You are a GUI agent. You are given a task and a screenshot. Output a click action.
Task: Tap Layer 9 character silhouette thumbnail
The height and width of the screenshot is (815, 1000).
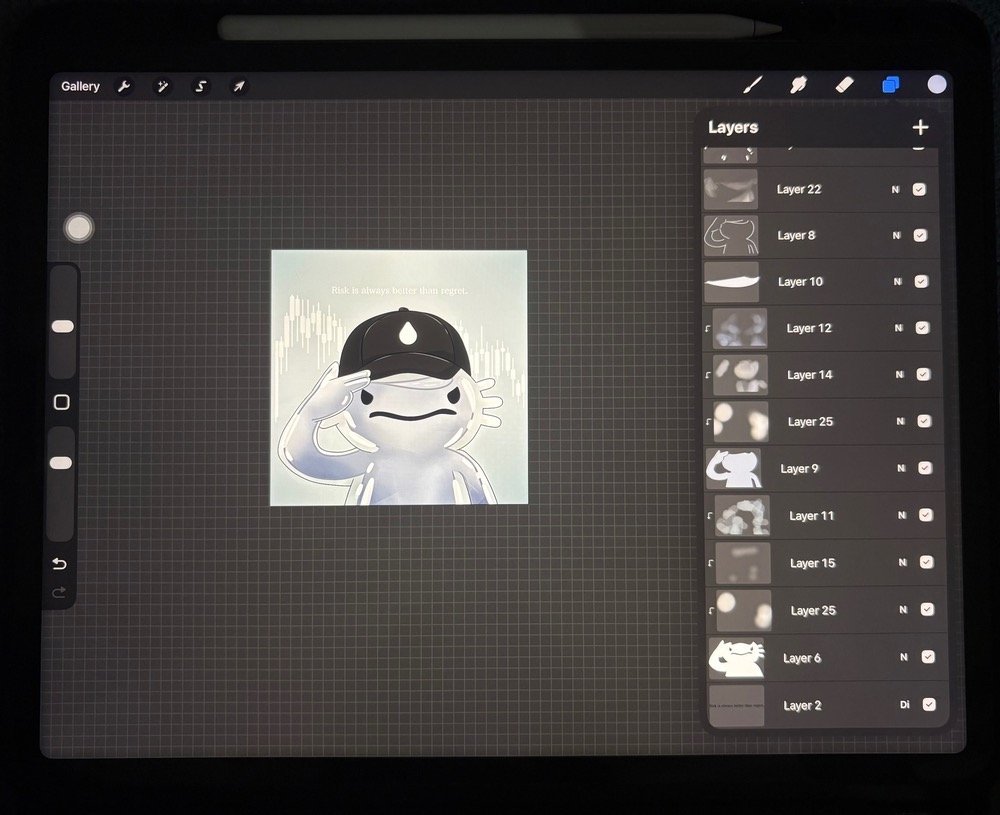click(734, 468)
